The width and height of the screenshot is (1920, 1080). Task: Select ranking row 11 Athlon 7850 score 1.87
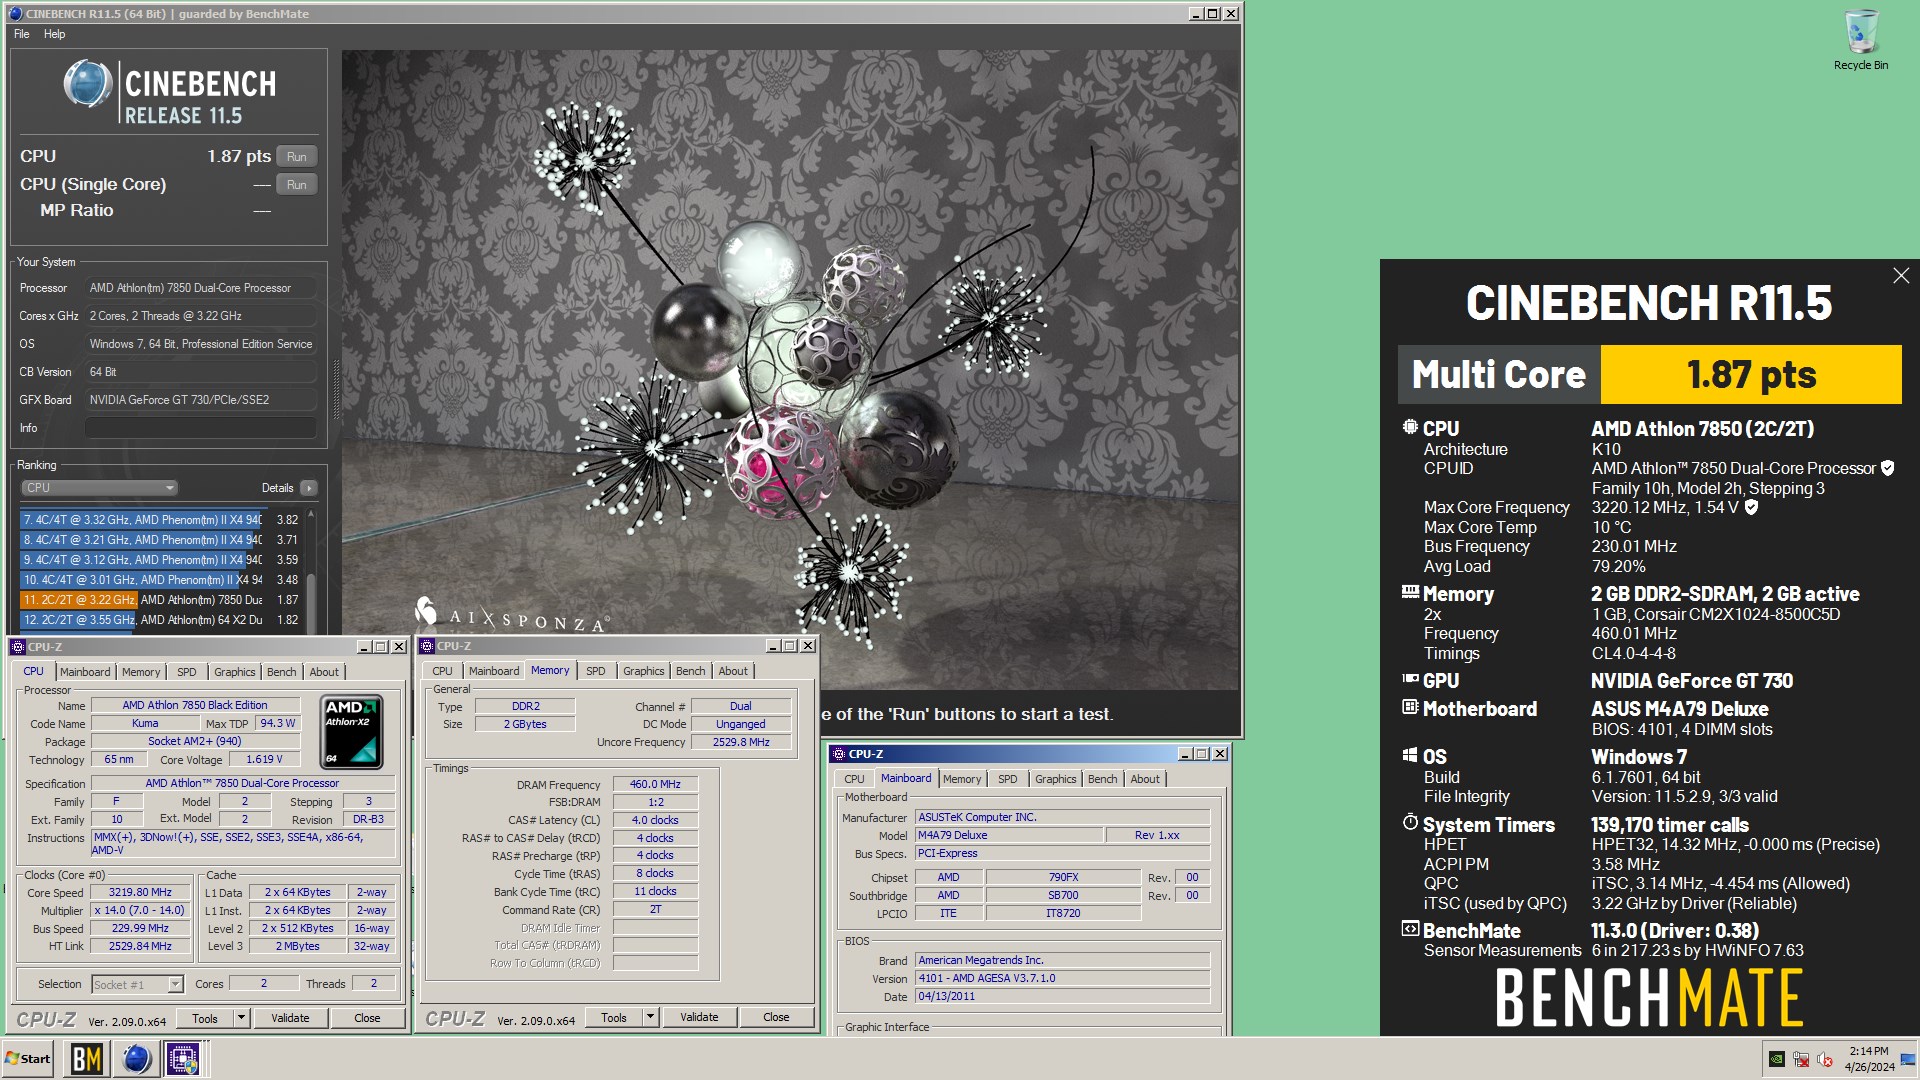tap(161, 600)
